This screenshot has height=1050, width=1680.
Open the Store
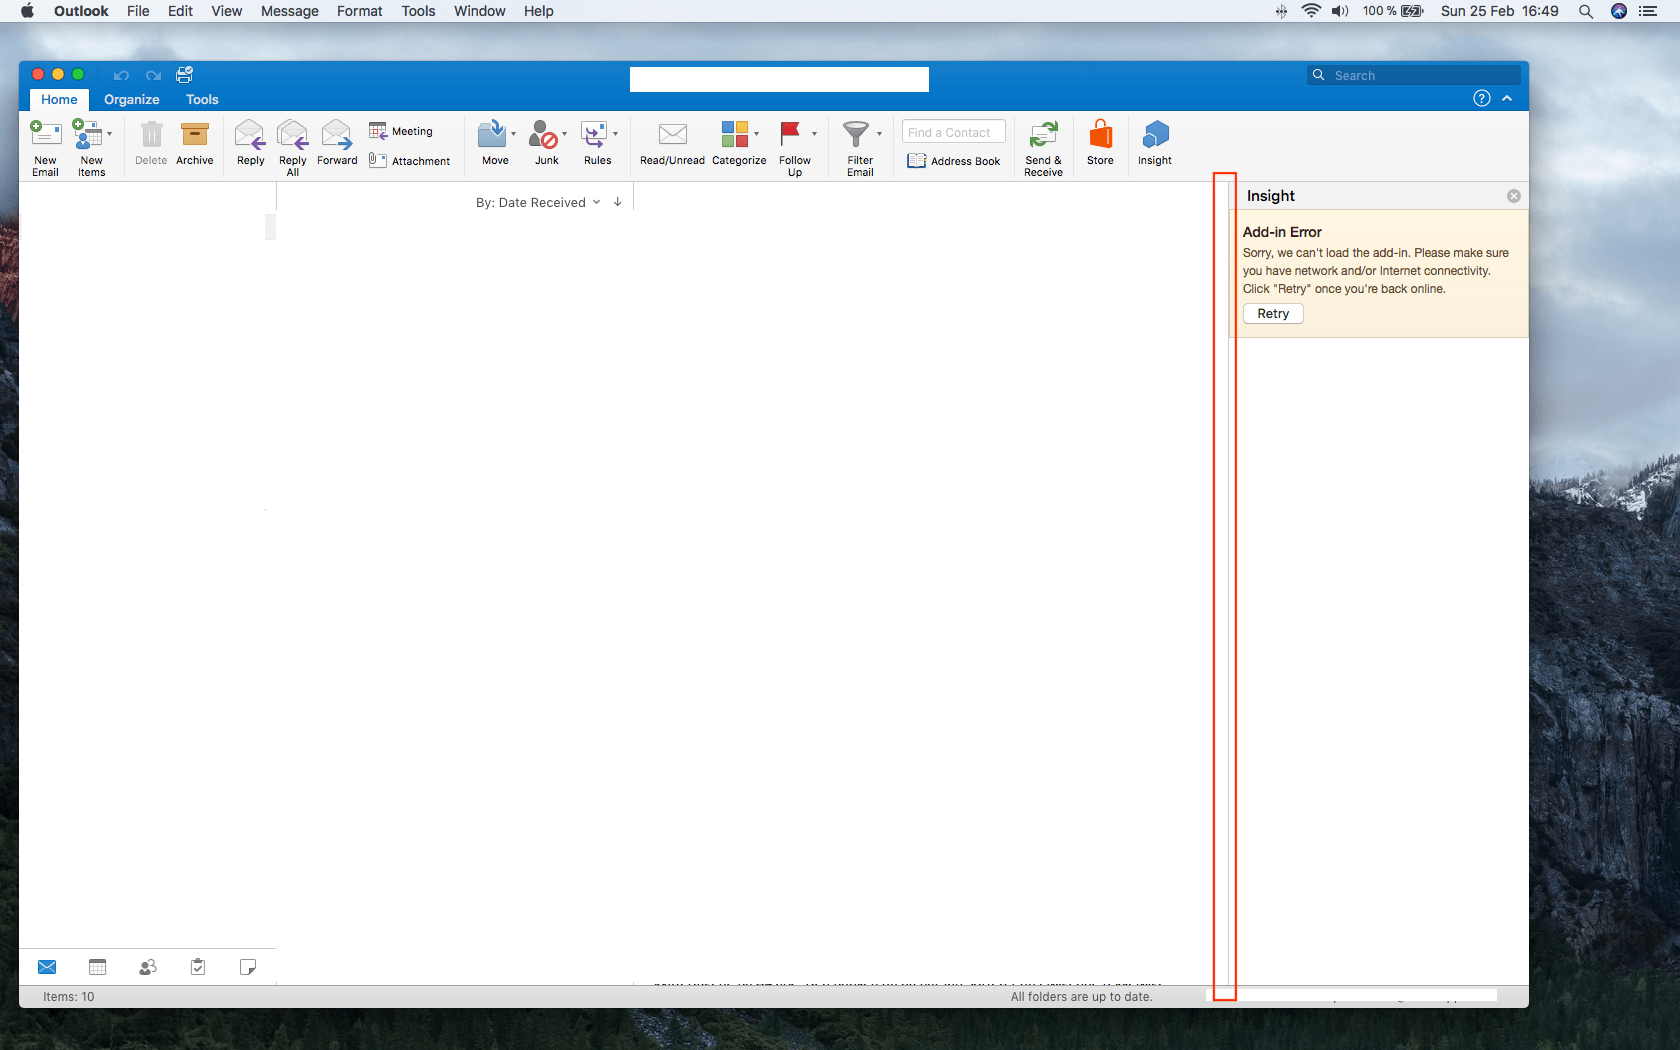(x=1100, y=145)
